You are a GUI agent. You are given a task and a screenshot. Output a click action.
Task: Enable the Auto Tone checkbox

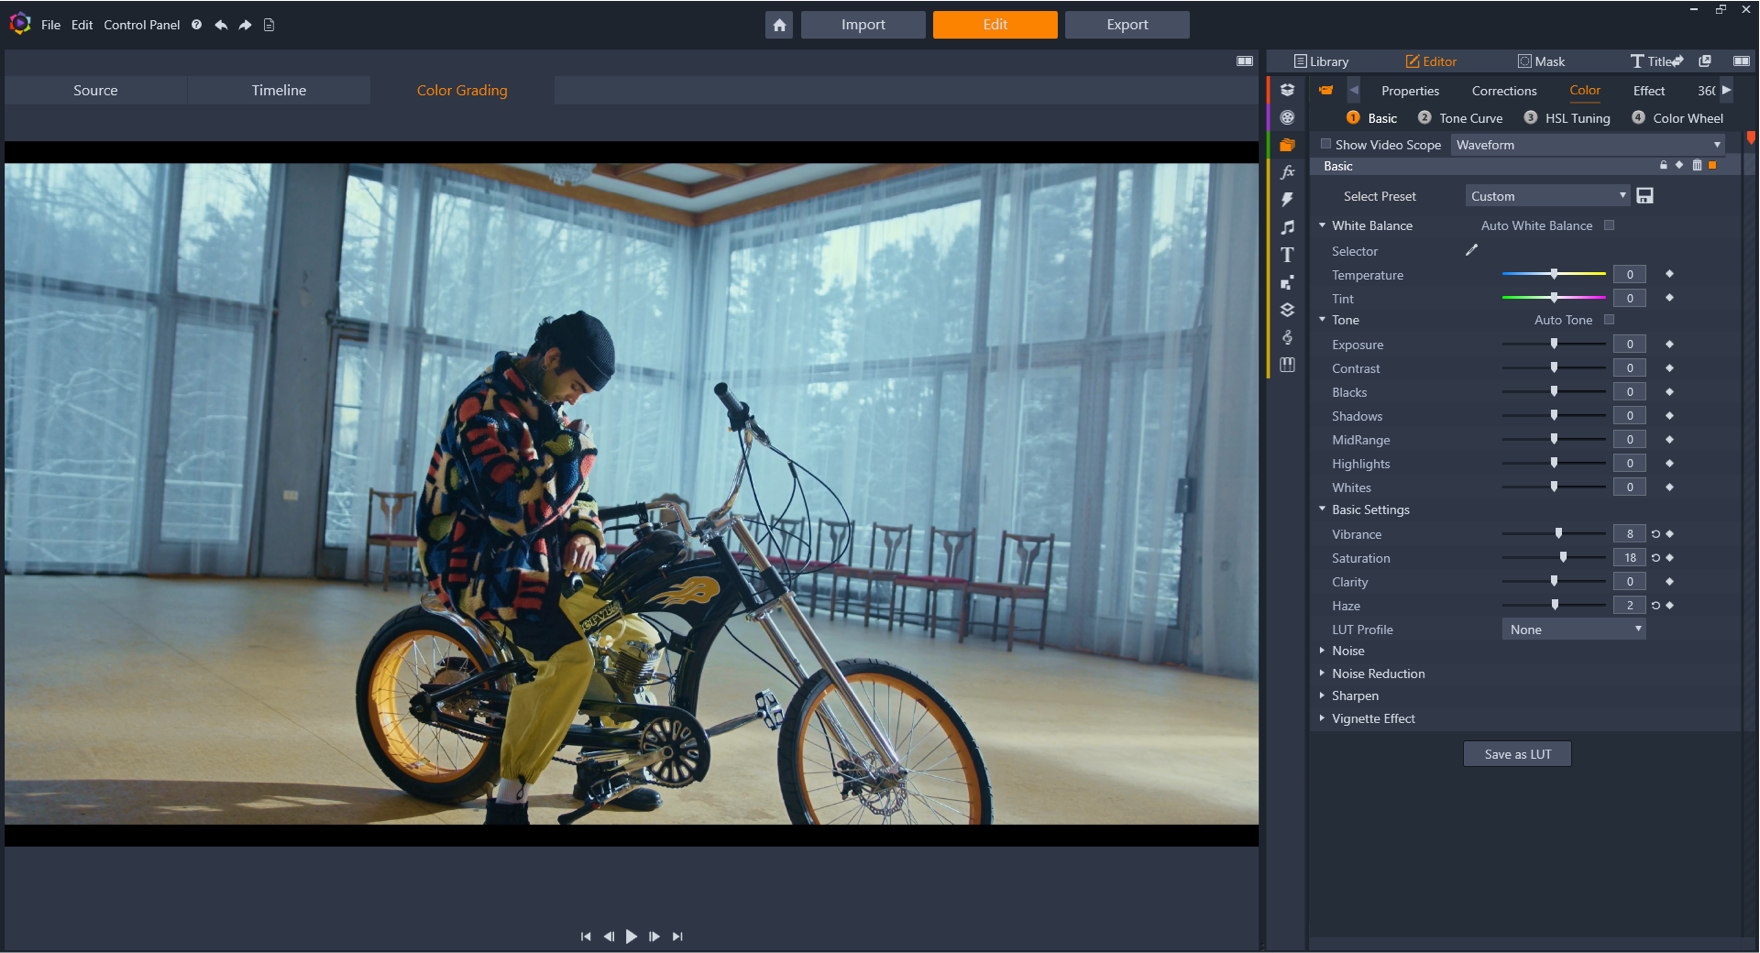coord(1609,320)
